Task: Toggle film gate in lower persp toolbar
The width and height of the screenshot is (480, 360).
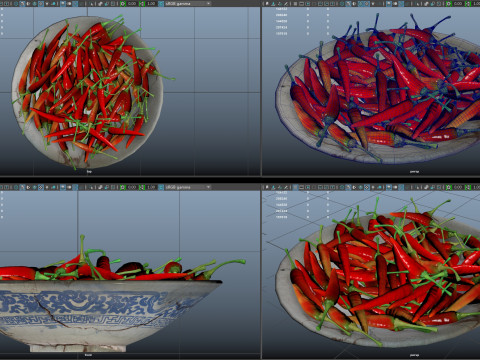Action: click(302, 187)
